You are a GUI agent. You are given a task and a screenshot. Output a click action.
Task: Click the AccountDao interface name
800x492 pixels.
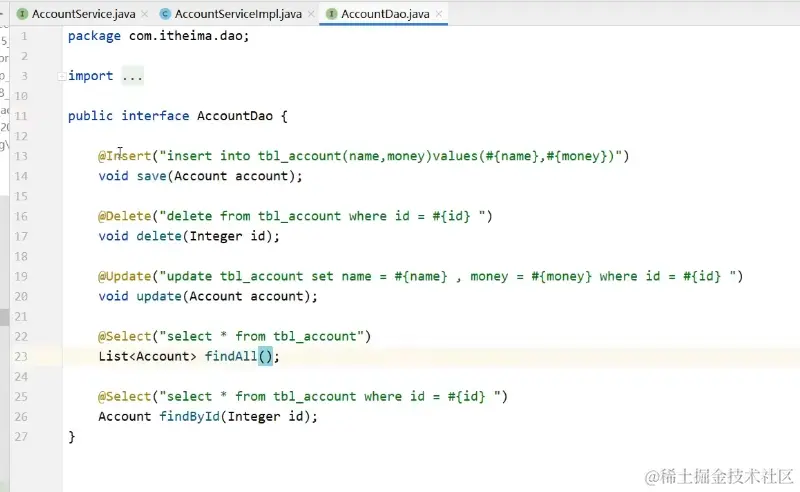[235, 116]
